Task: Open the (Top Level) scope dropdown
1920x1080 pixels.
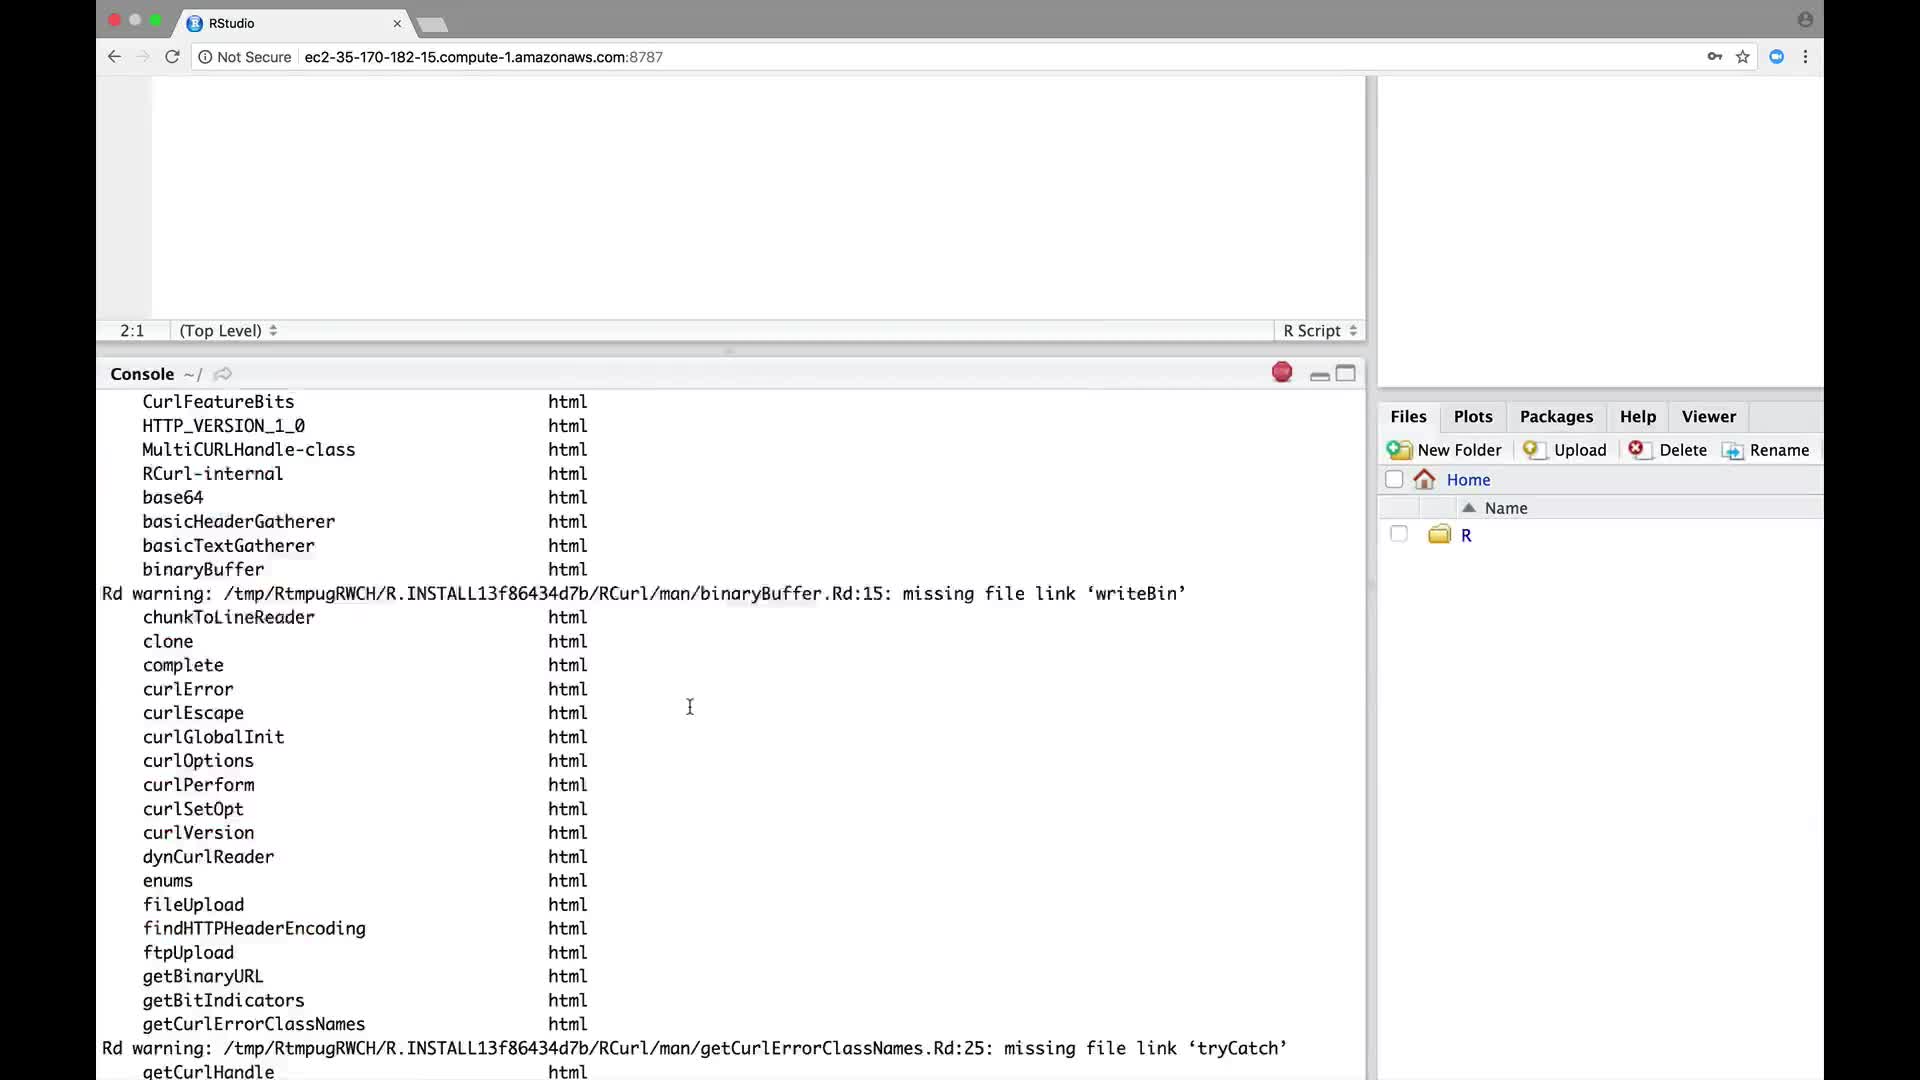Action: pyautogui.click(x=227, y=331)
